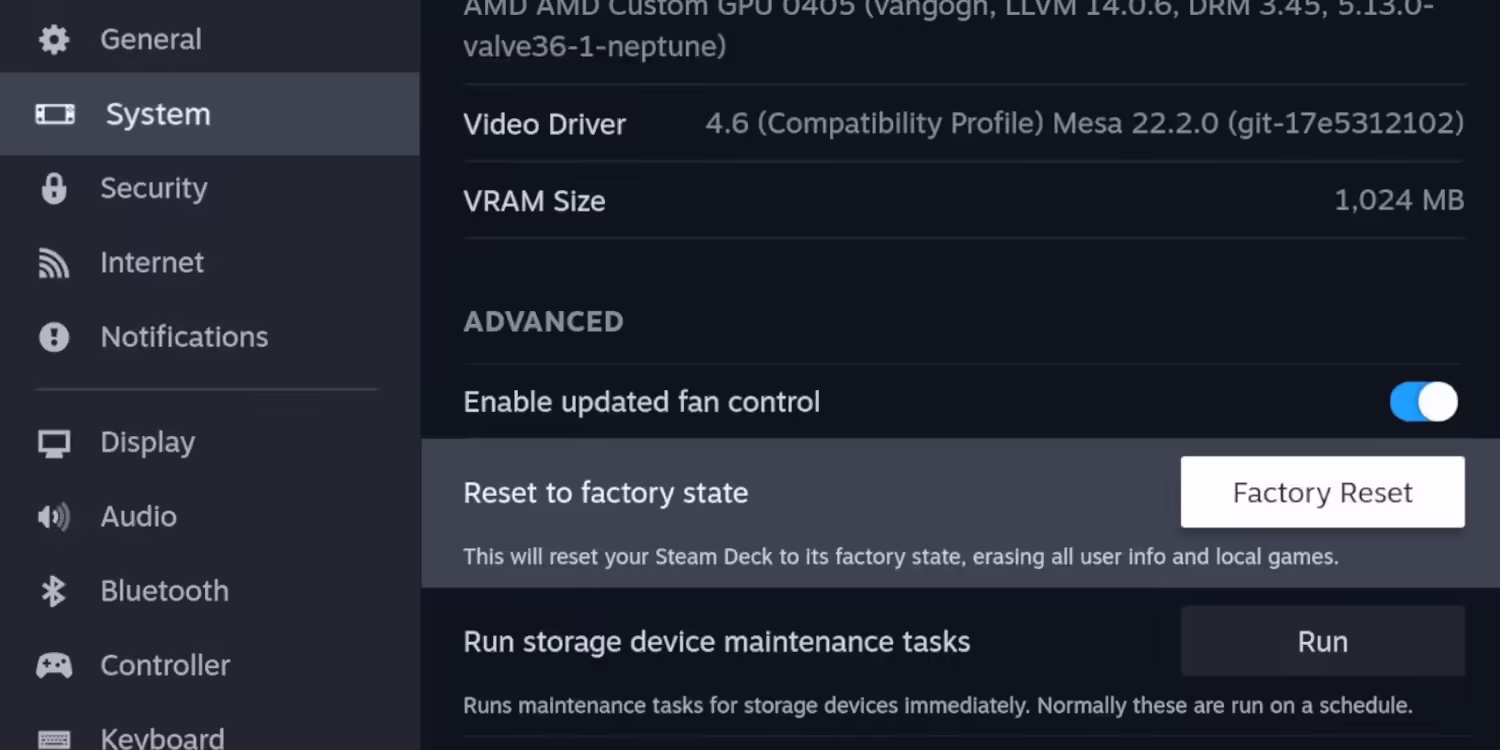
Task: Click the Bluetooth symbol icon
Action: click(54, 591)
